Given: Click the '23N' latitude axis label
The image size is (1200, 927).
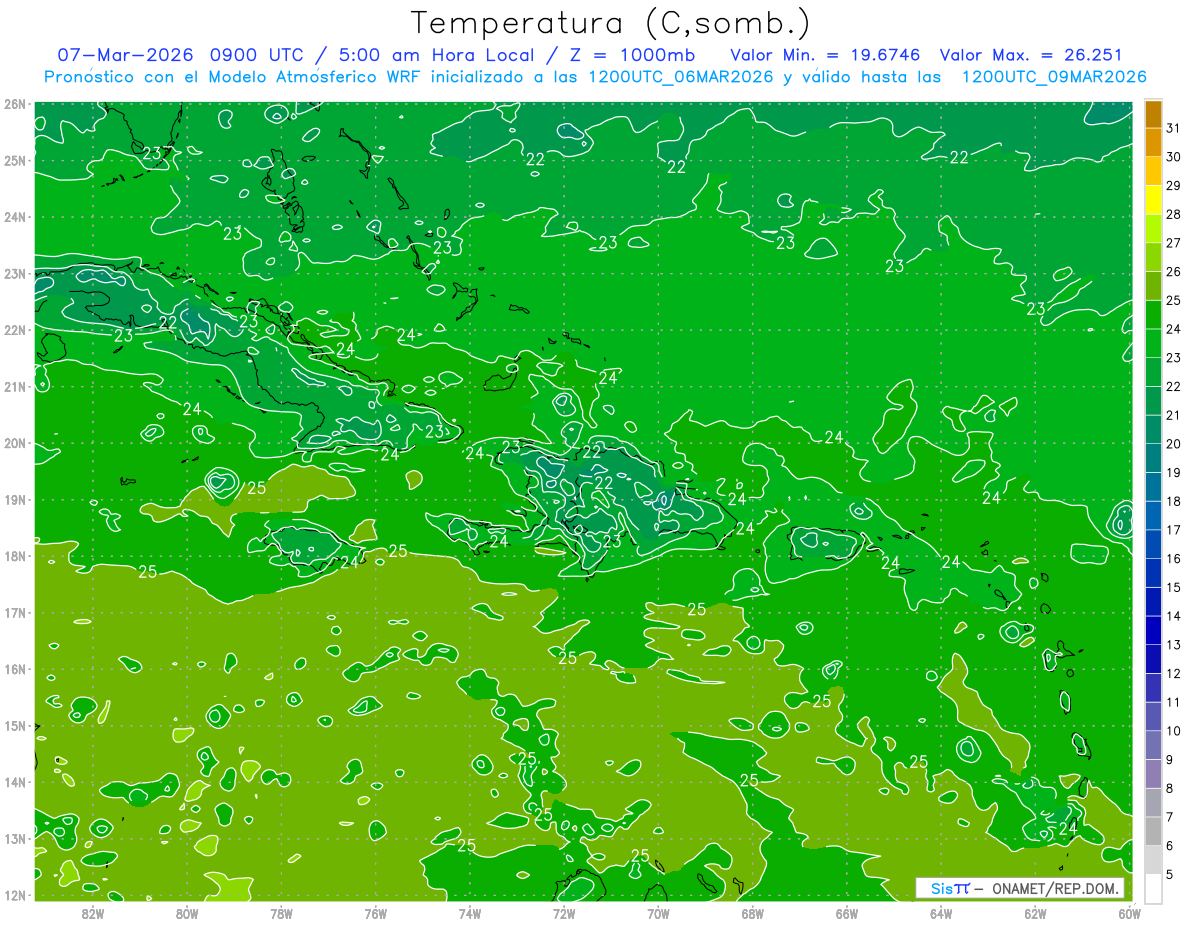Looking at the screenshot, I should point(15,273).
